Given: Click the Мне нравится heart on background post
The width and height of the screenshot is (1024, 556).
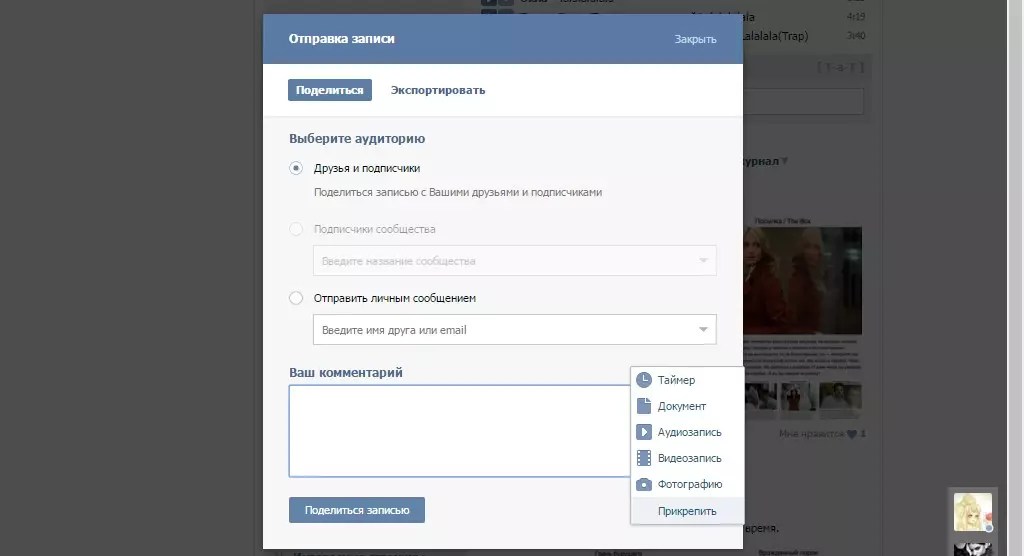Looking at the screenshot, I should [852, 434].
